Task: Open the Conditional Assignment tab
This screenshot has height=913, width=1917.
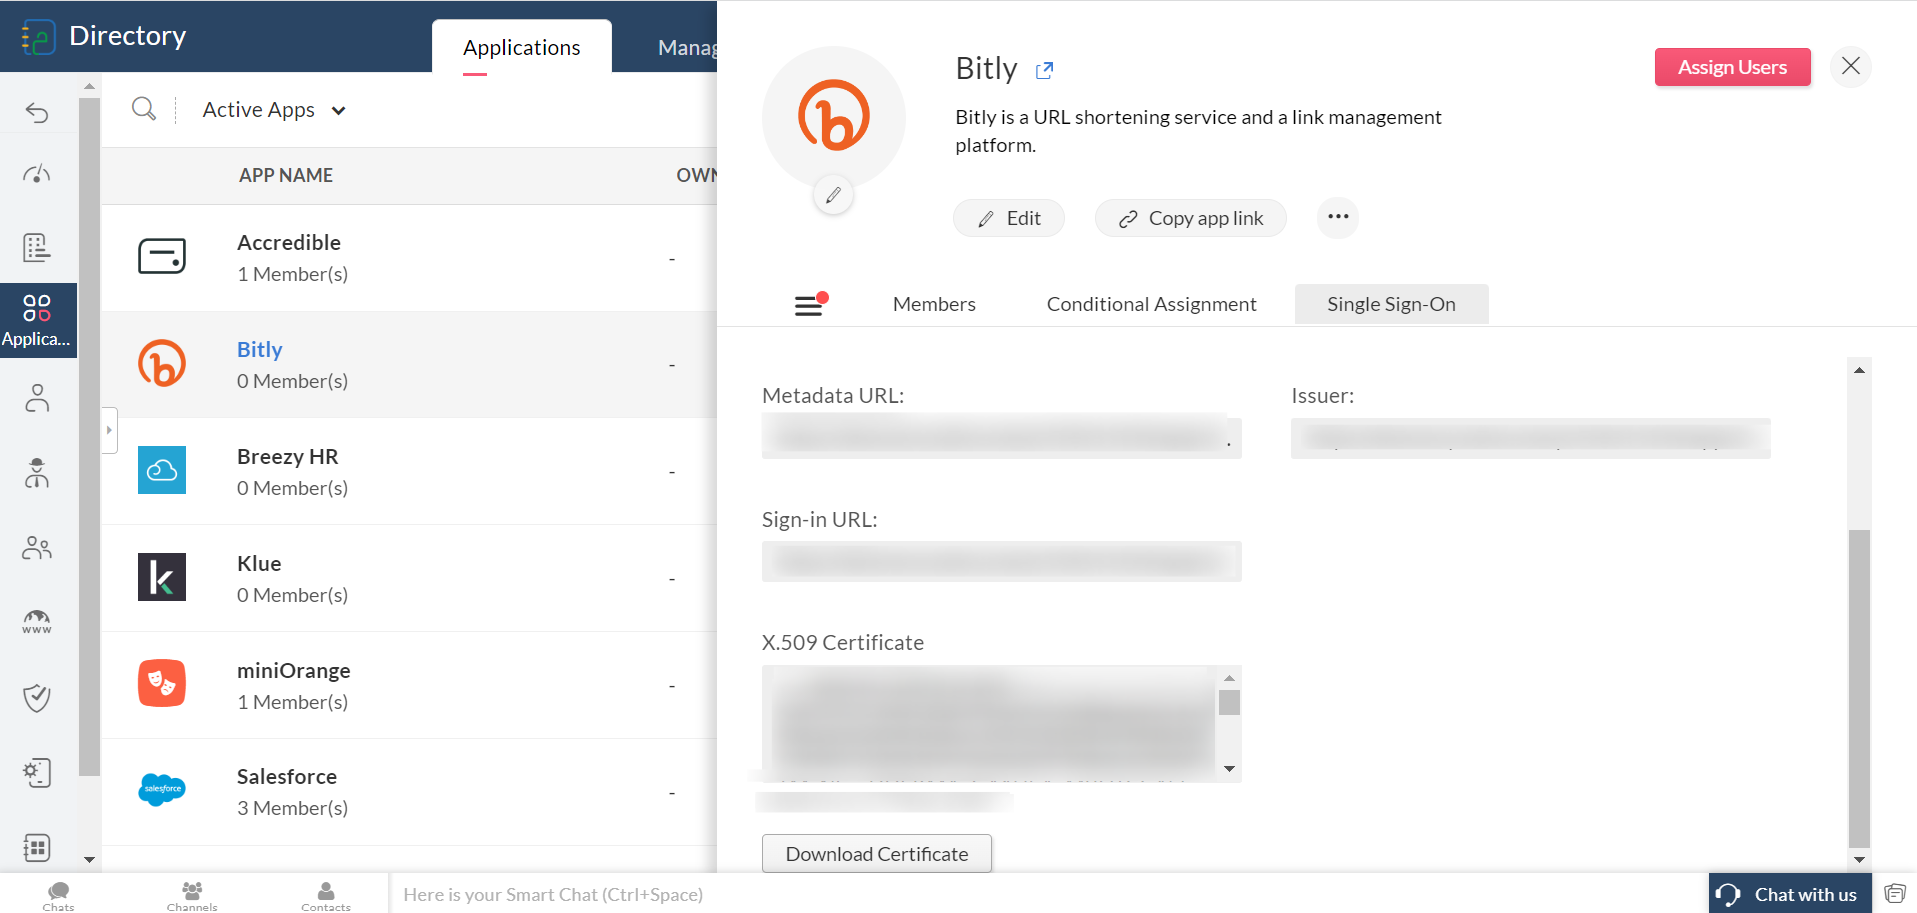Action: point(1152,304)
